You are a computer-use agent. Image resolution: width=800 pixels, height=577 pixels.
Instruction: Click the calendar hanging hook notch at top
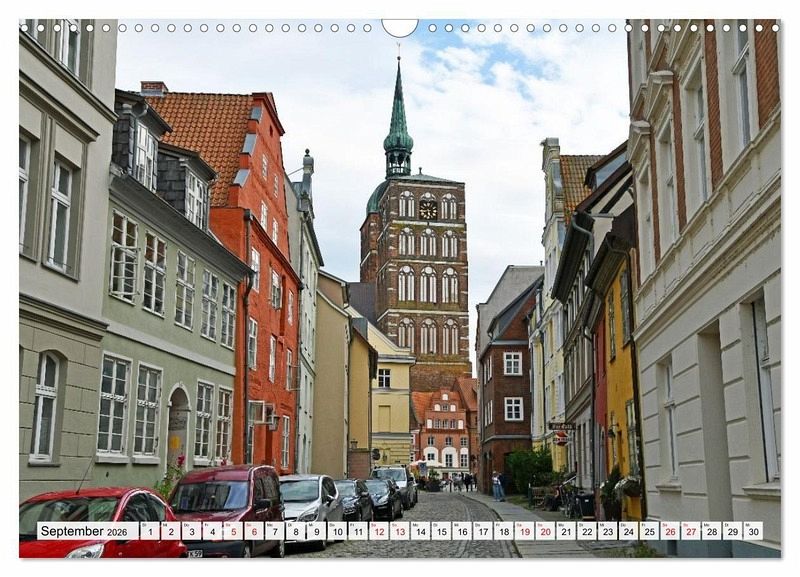click(400, 27)
